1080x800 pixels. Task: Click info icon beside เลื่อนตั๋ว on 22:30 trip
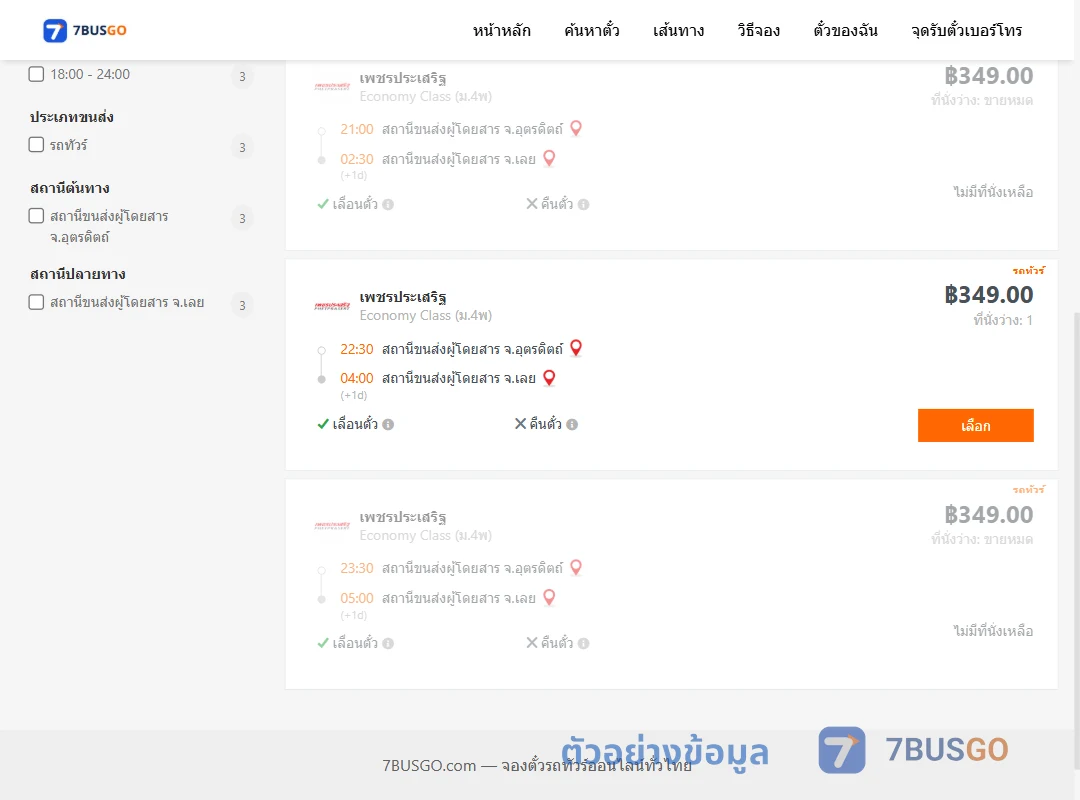coord(388,424)
